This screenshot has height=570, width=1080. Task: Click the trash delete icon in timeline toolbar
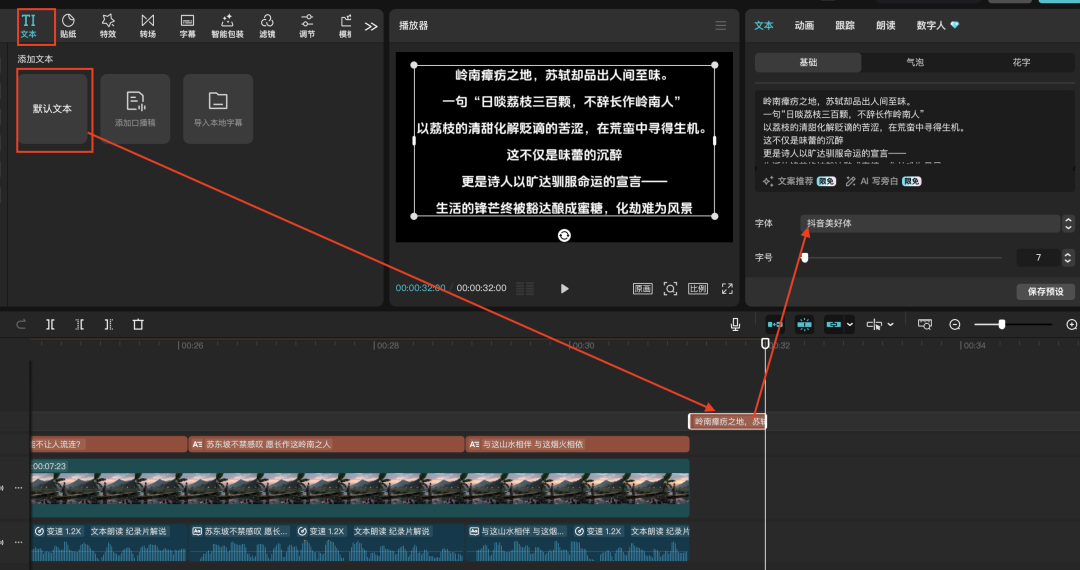138,324
